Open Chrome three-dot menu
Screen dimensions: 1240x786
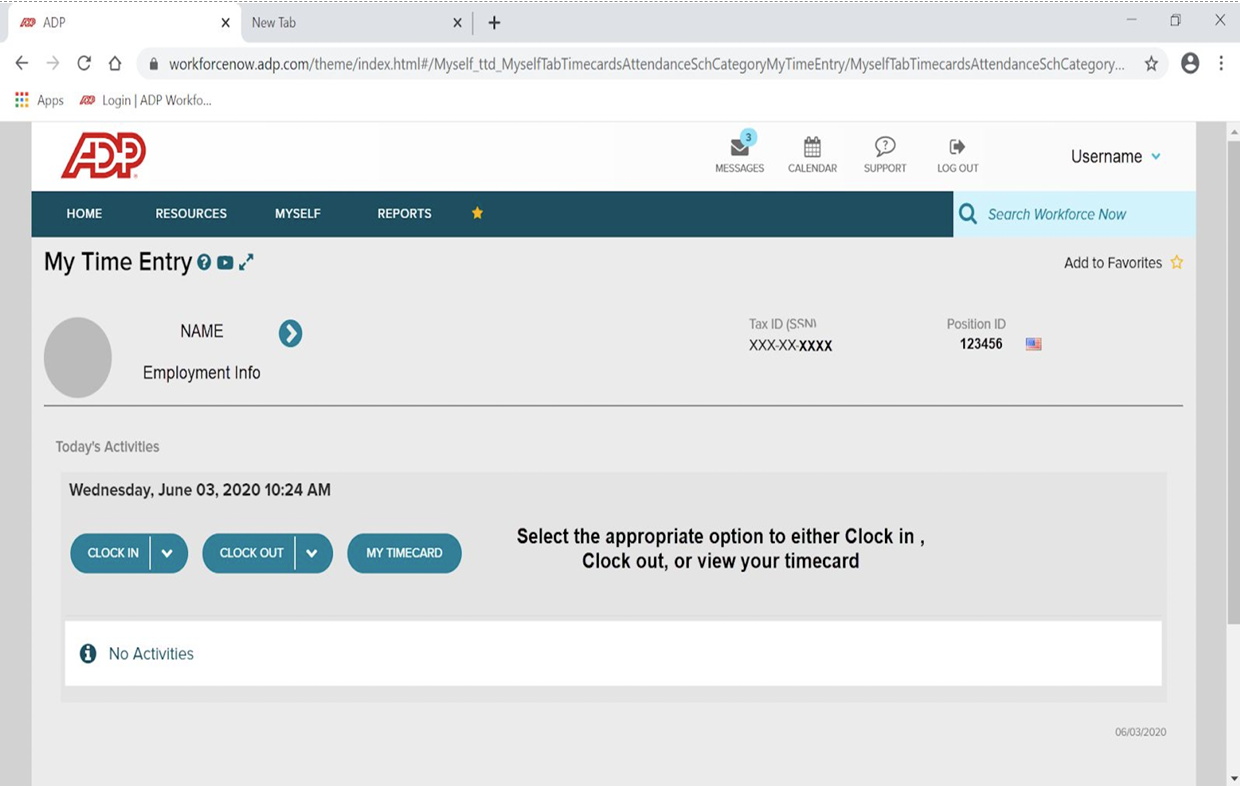click(x=1221, y=63)
